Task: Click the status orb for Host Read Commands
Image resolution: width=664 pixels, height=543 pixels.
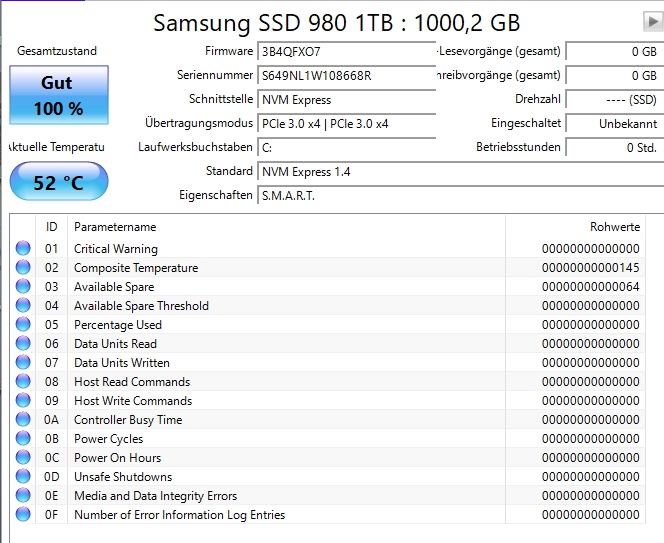Action: point(23,382)
